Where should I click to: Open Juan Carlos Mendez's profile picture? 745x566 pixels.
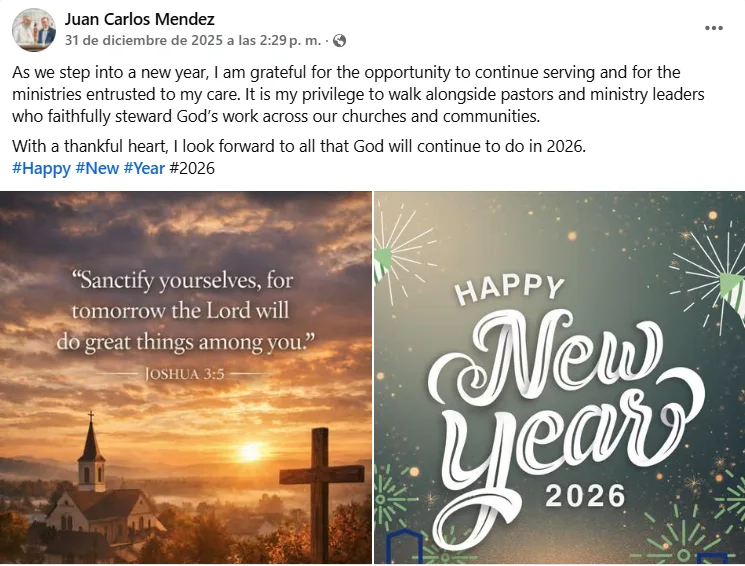pyautogui.click(x=34, y=30)
